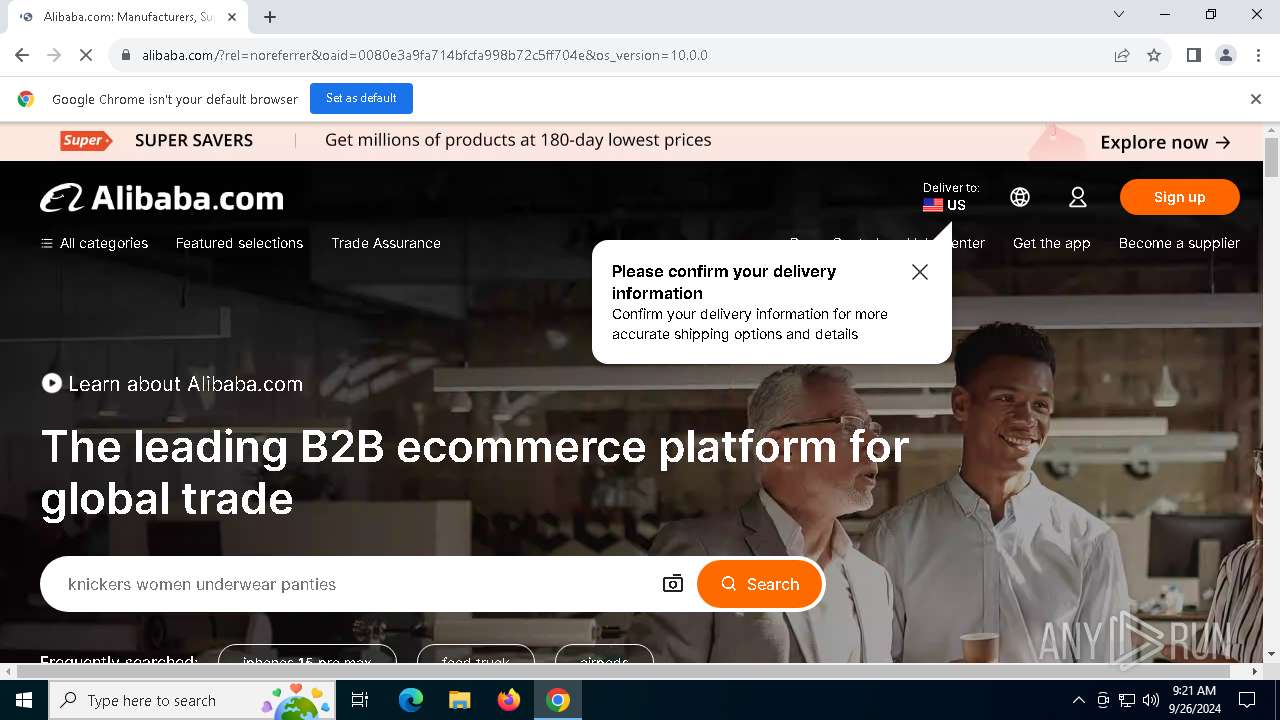Dismiss the default browser notification bar
This screenshot has width=1280, height=720.
pyautogui.click(x=1256, y=99)
